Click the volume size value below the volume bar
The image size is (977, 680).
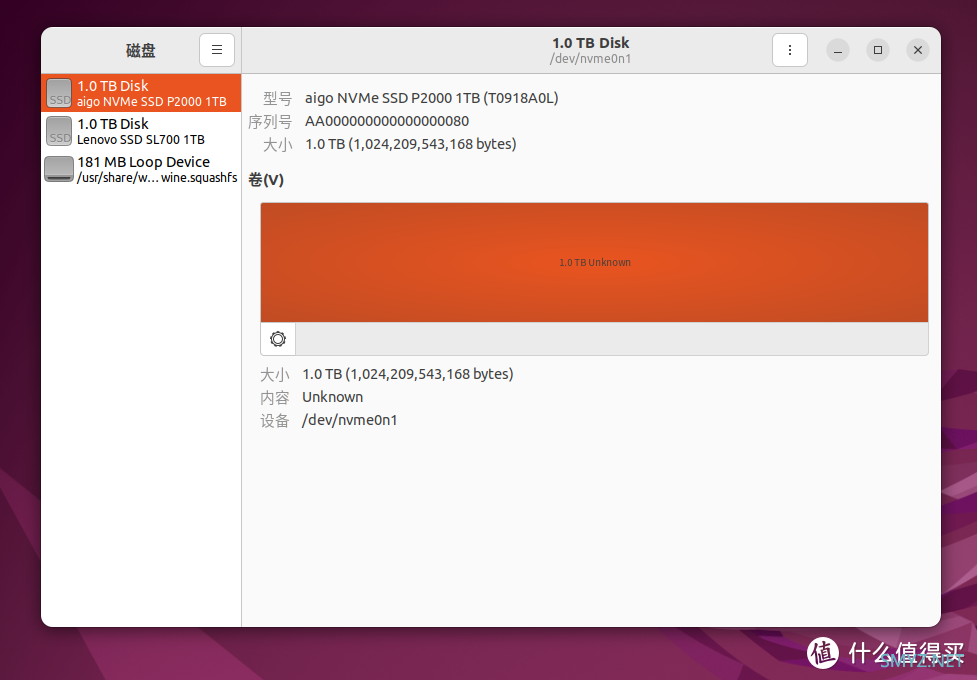(407, 374)
